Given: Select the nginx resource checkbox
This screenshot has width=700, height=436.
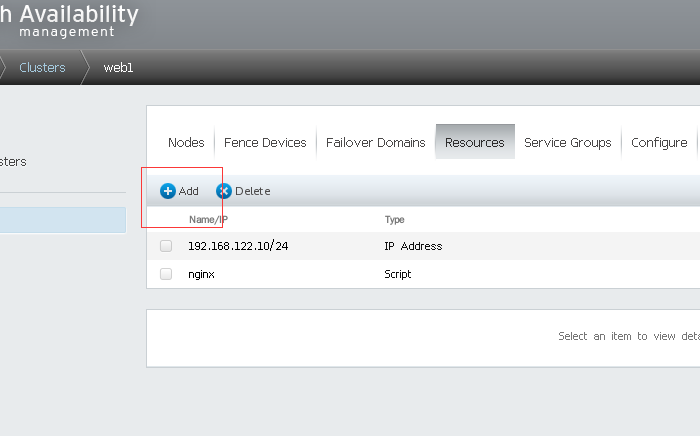Looking at the screenshot, I should tap(166, 273).
